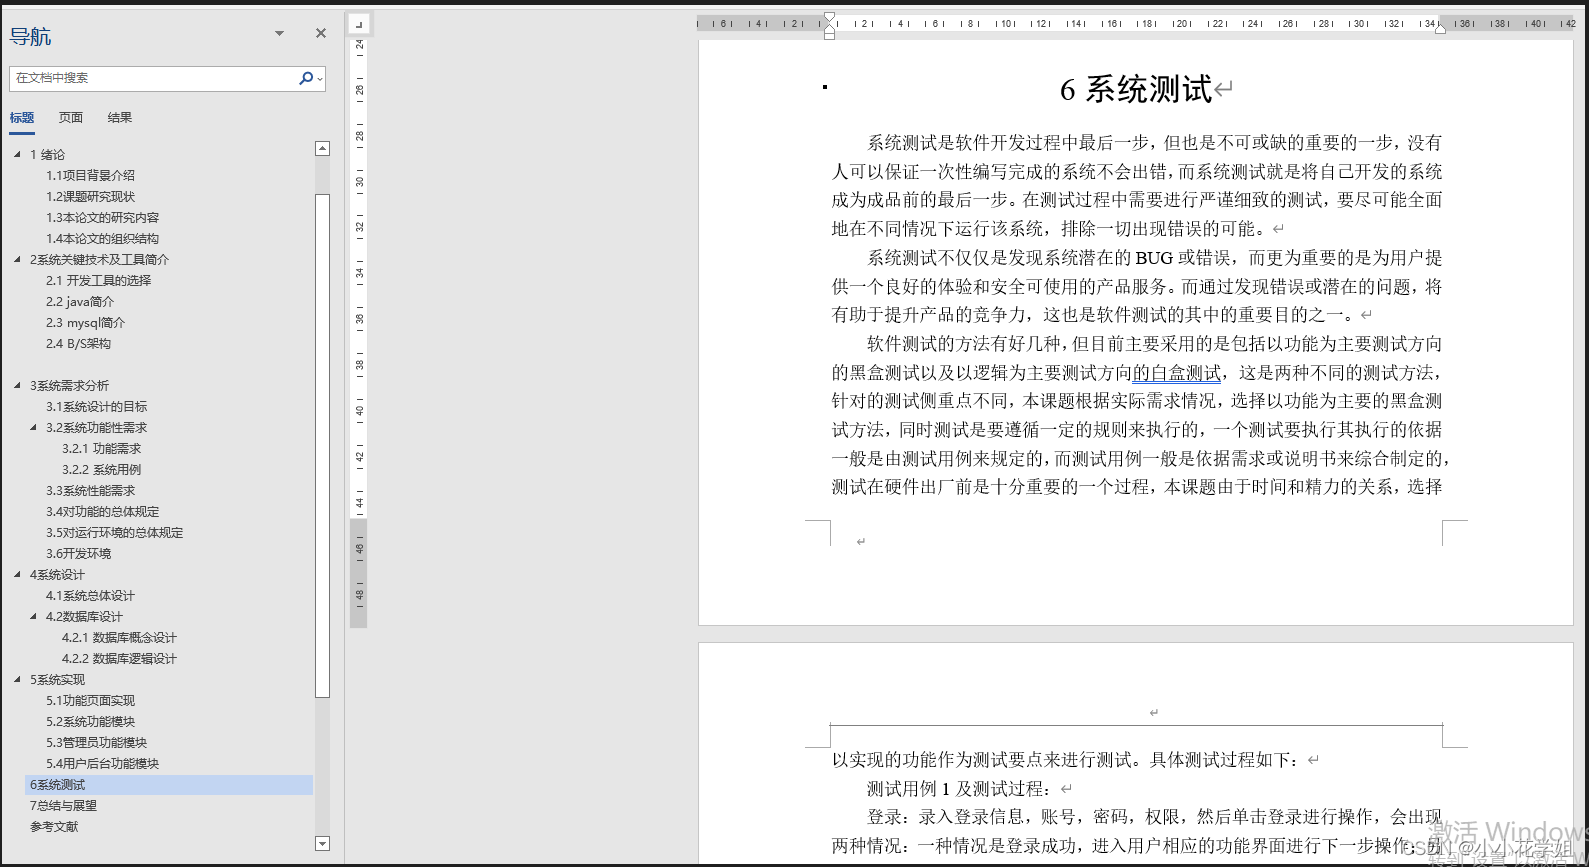Click the tab stop selector at ruler corner
The height and width of the screenshot is (867, 1589).
(x=360, y=23)
